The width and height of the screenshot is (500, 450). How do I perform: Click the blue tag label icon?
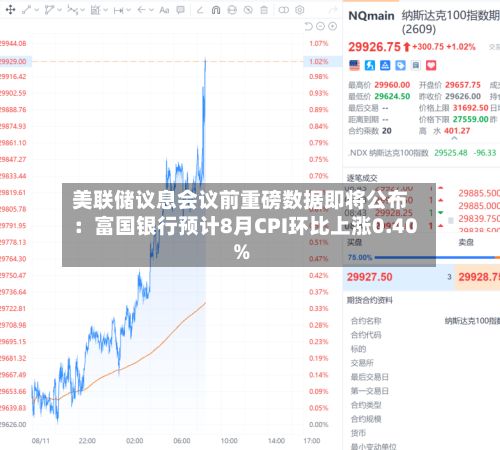pyautogui.click(x=400, y=65)
